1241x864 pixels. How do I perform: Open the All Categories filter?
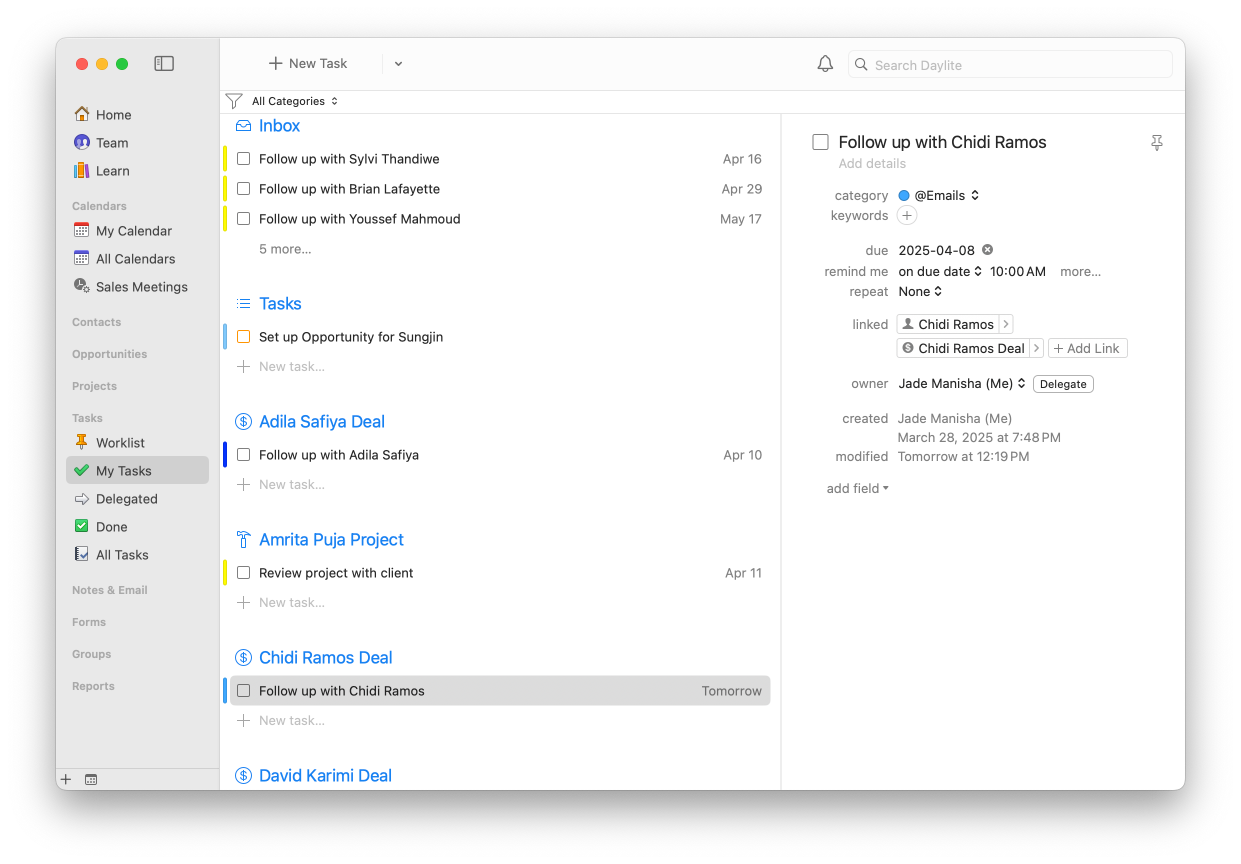click(295, 101)
